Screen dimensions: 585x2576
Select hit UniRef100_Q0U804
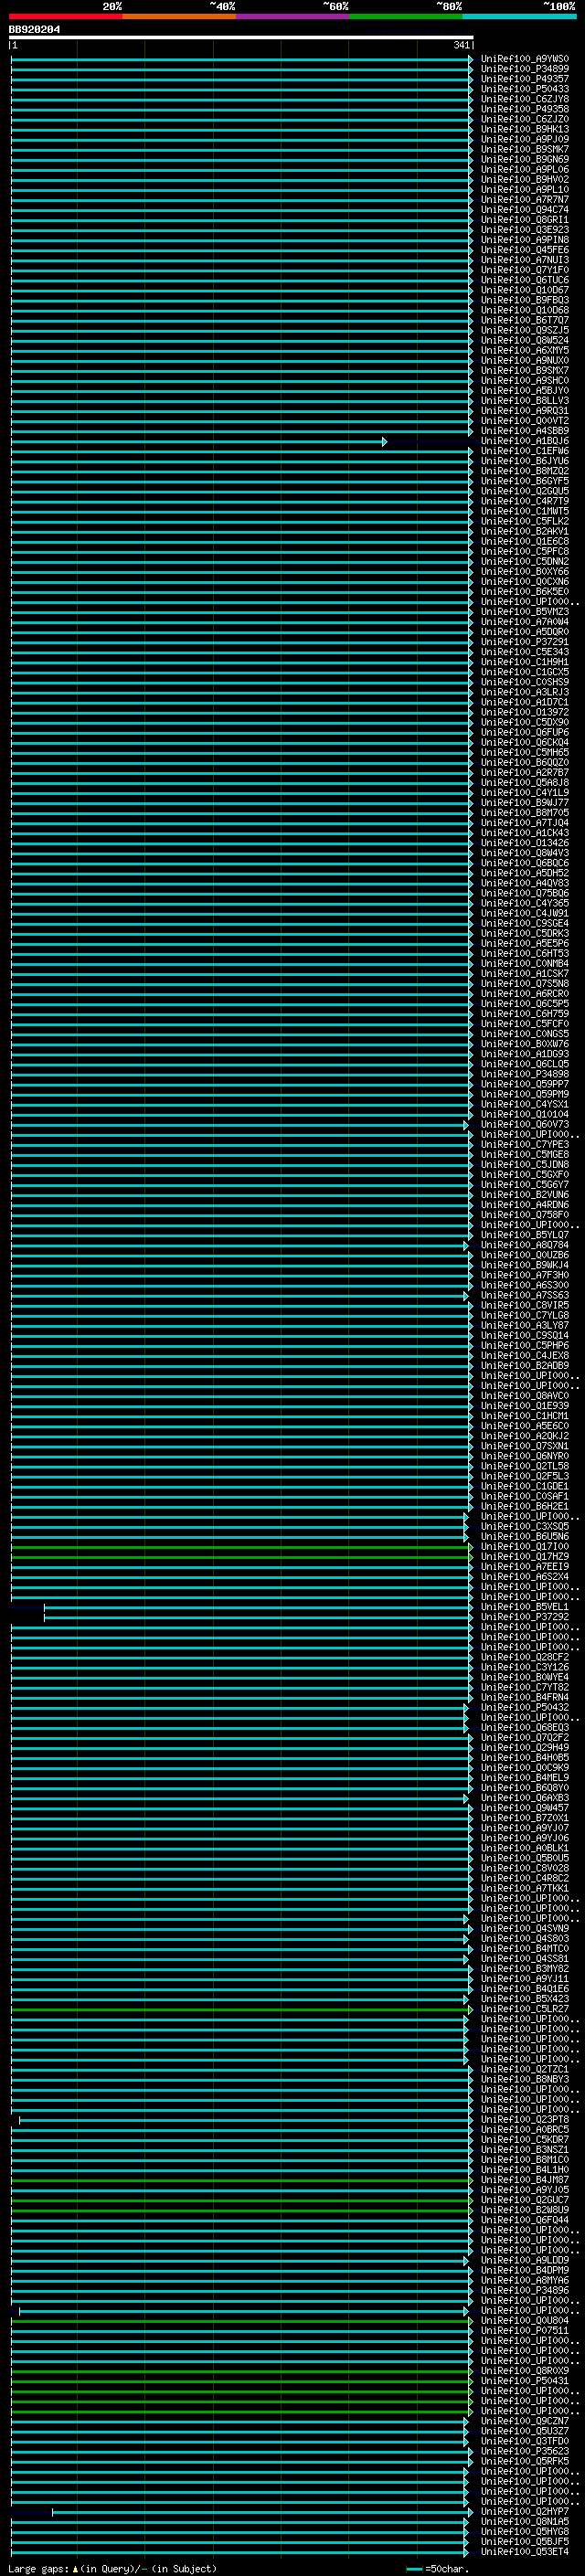pos(524,2320)
